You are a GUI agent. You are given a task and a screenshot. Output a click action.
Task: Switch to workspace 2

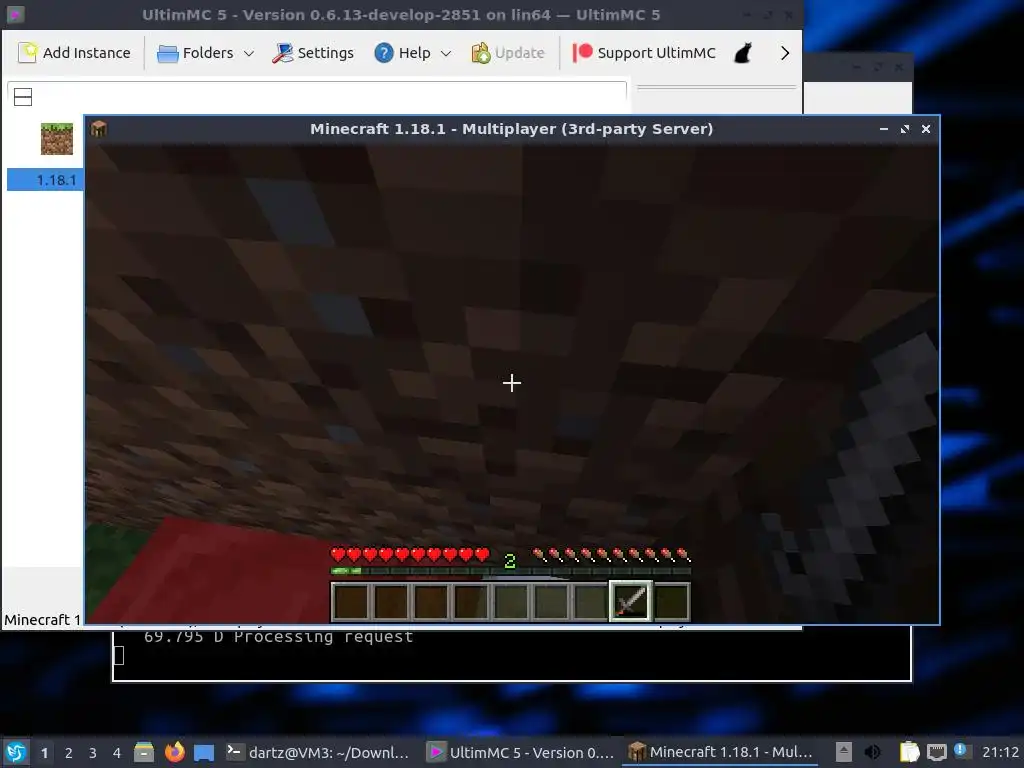(x=69, y=753)
